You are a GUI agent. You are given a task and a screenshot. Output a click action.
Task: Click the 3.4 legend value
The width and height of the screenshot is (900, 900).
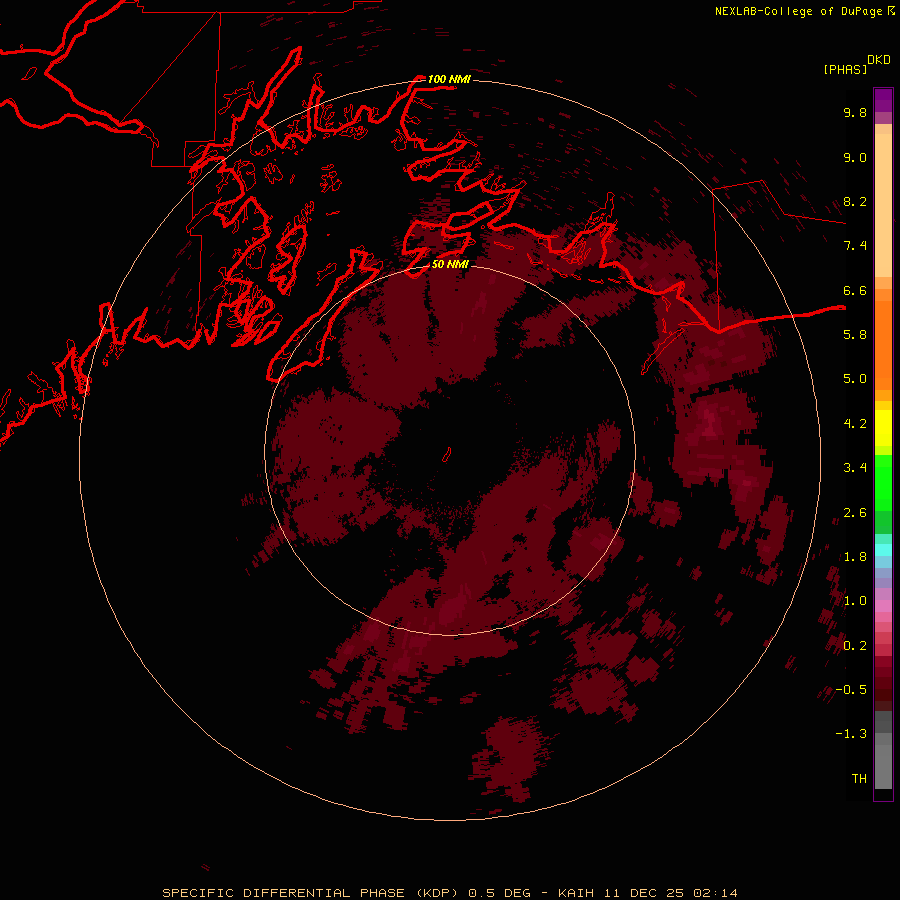click(x=855, y=468)
